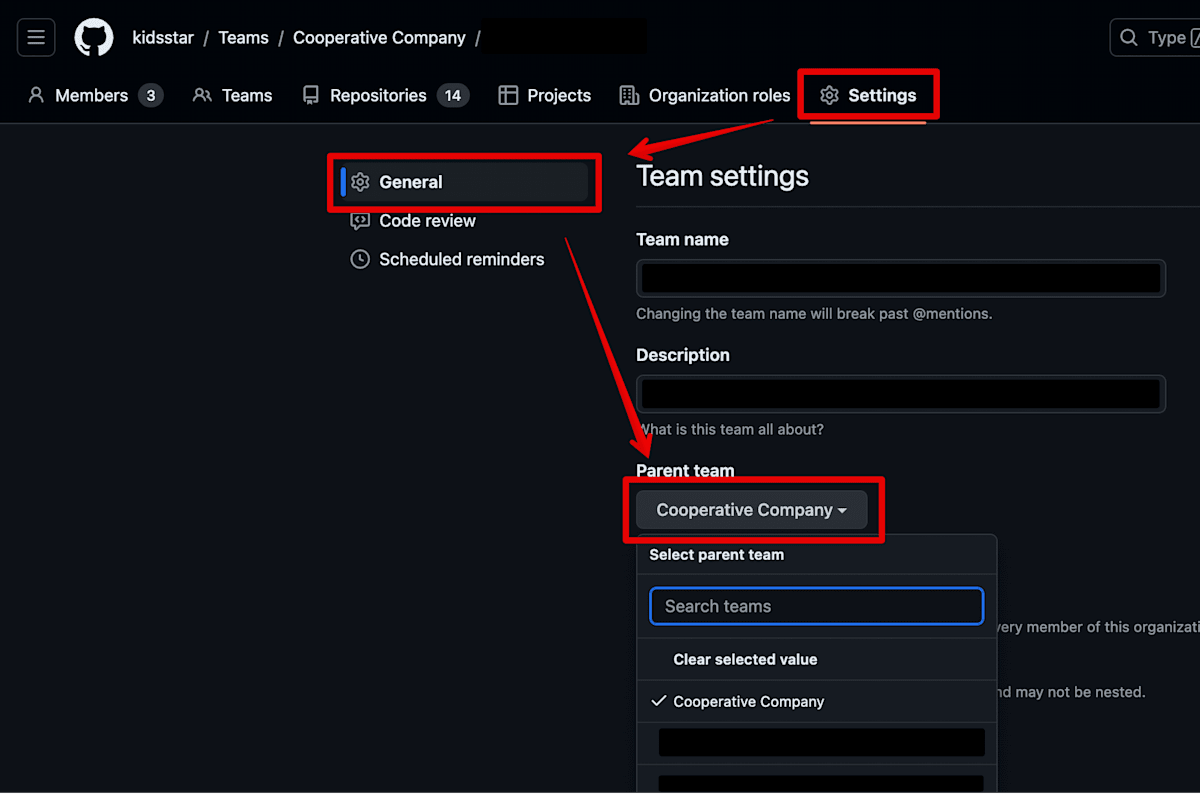Focus the top search box
Viewport: 1200px width, 794px height.
[1156, 38]
